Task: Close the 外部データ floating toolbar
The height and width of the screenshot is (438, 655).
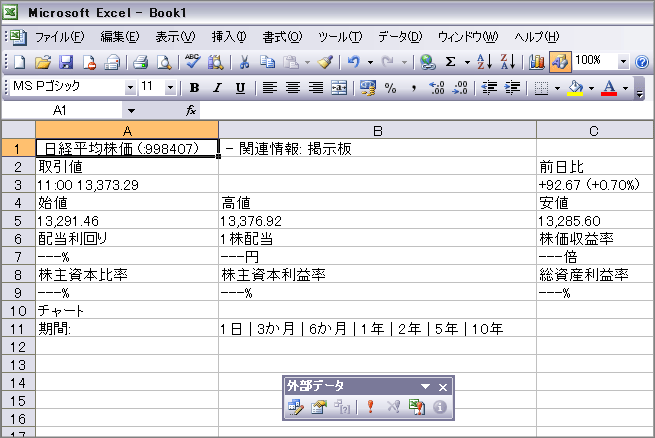Action: pyautogui.click(x=443, y=387)
